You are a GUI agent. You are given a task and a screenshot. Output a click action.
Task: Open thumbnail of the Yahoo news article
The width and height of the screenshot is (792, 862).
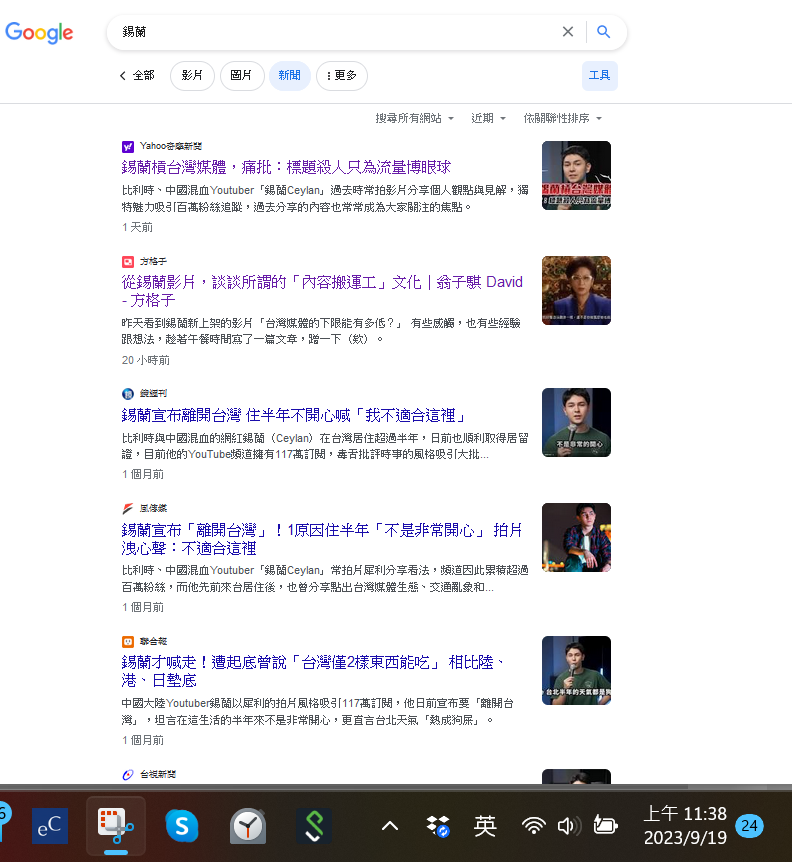(576, 175)
